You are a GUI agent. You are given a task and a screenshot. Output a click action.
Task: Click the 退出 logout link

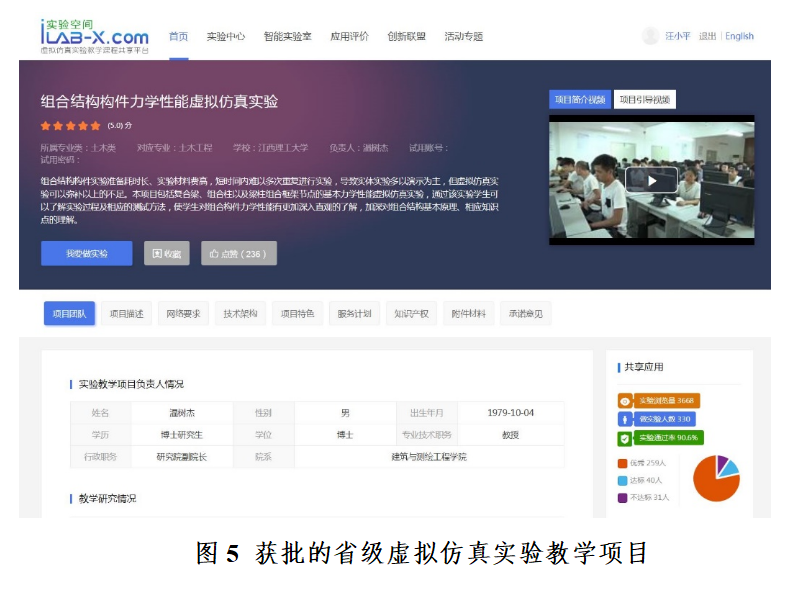pos(707,36)
